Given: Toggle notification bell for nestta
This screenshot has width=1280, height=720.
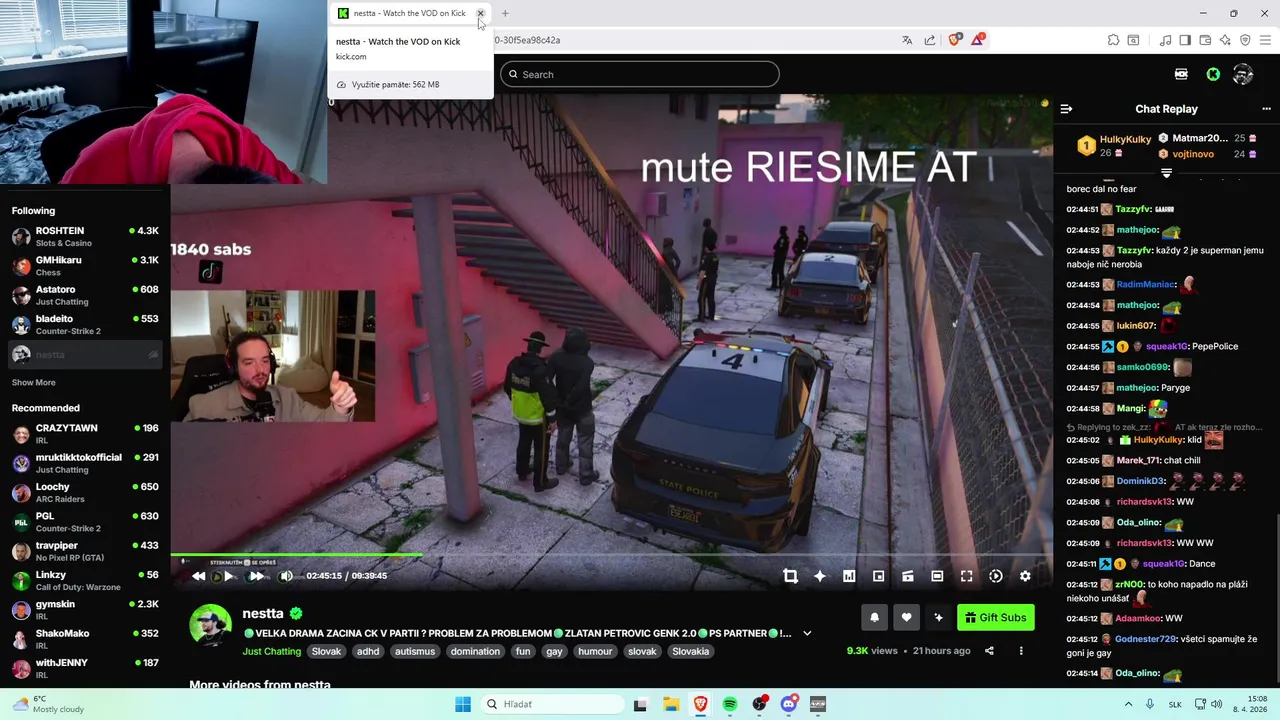Looking at the screenshot, I should coord(874,618).
